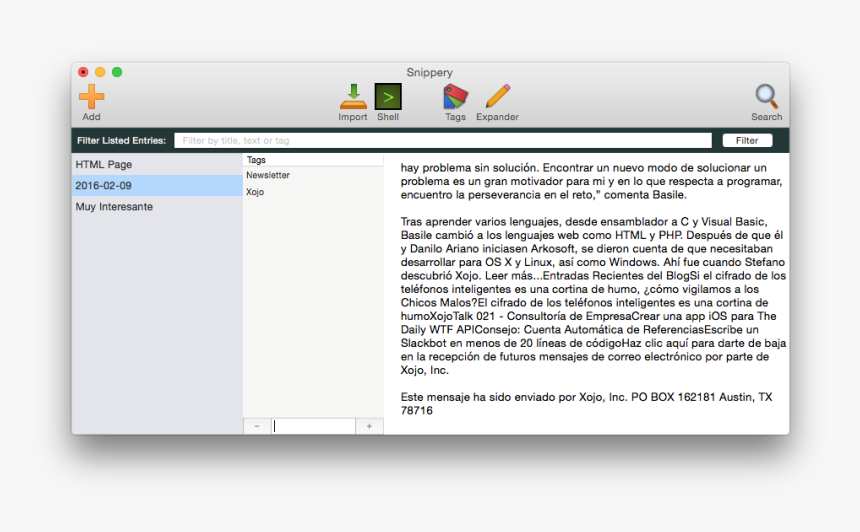
Task: Select the HTML Page entry
Action: pyautogui.click(x=157, y=165)
